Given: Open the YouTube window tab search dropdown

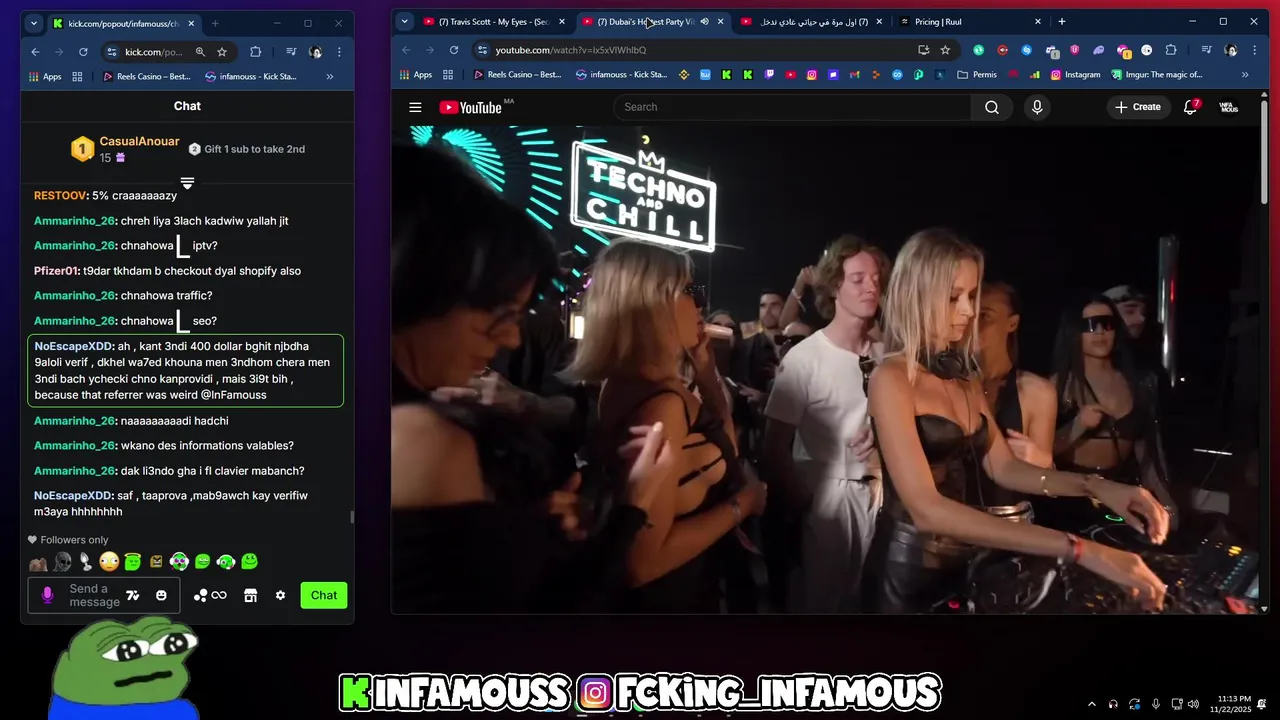Looking at the screenshot, I should (404, 21).
